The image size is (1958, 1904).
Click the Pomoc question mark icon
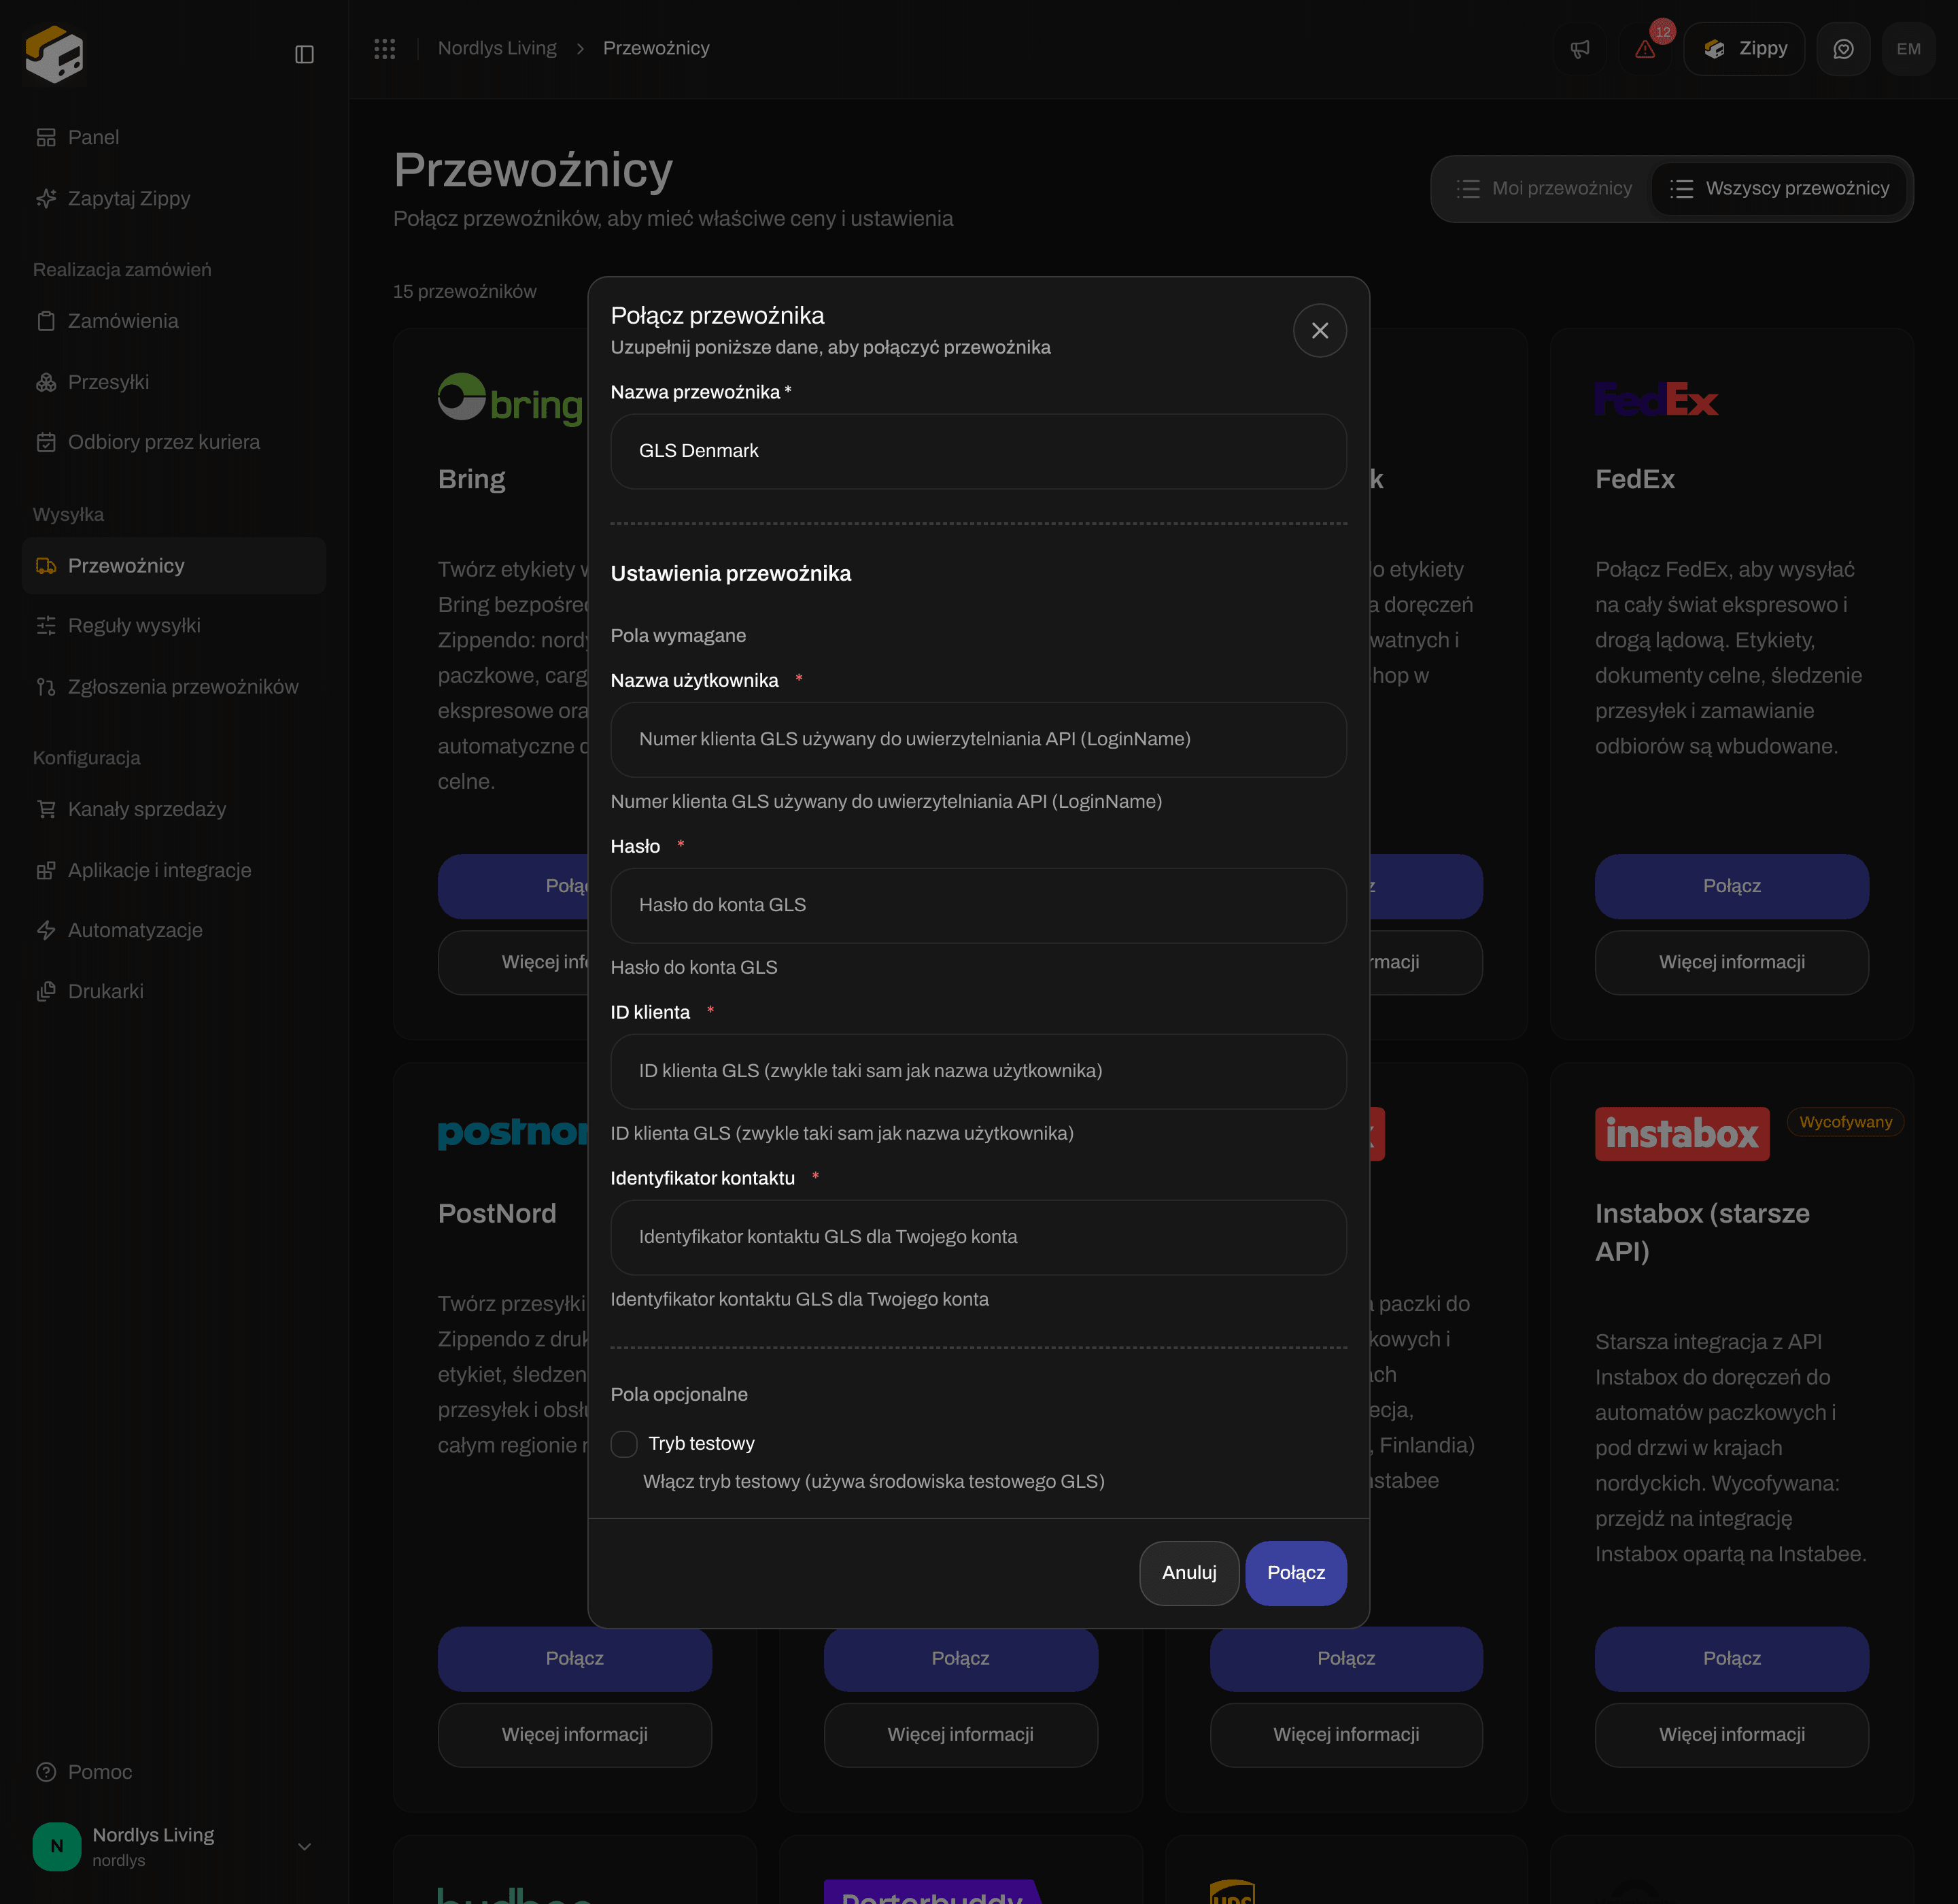tap(46, 1772)
